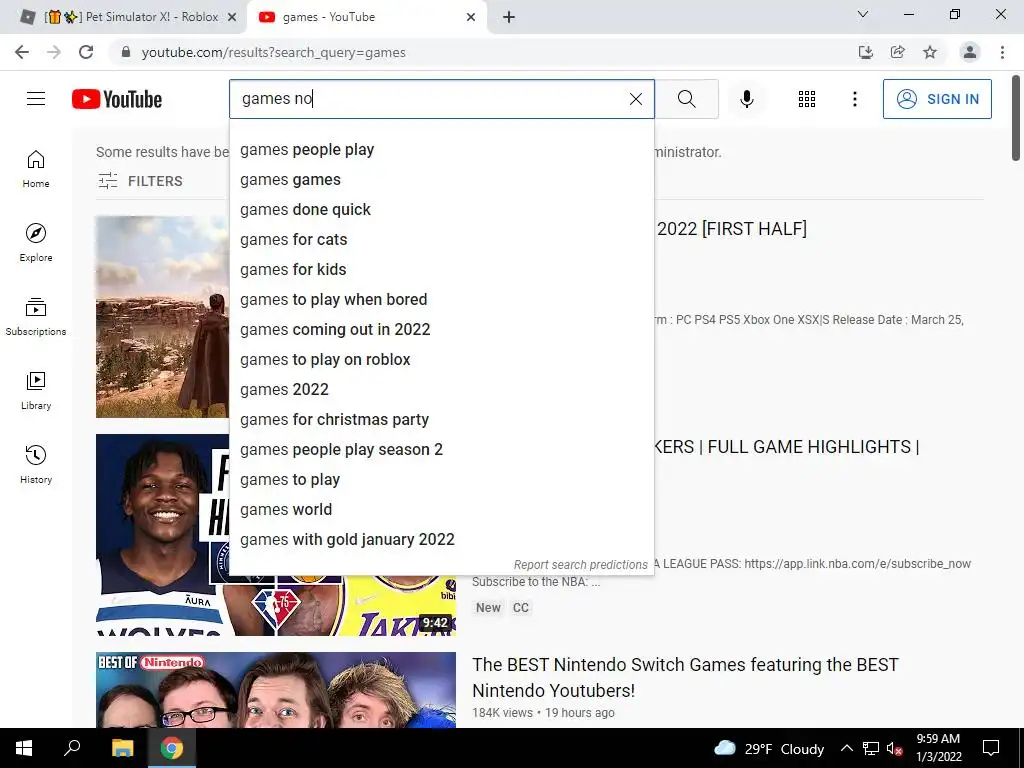Click in the search field containing 'games no'

pos(431,99)
